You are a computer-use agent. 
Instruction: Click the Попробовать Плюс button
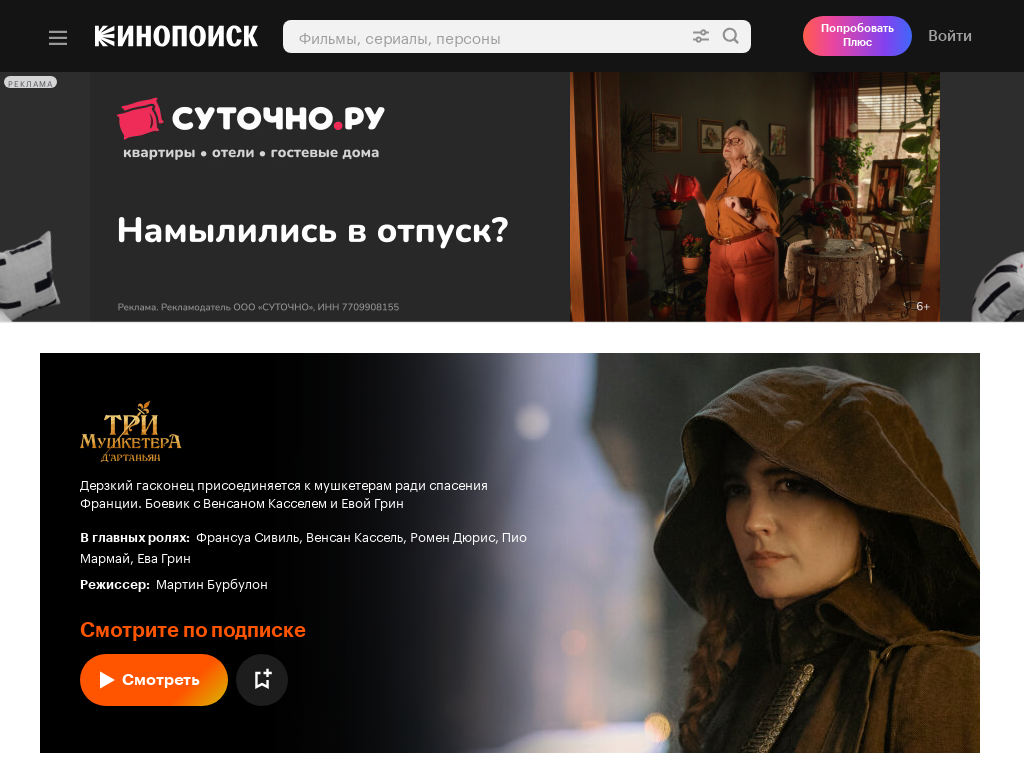click(x=857, y=36)
